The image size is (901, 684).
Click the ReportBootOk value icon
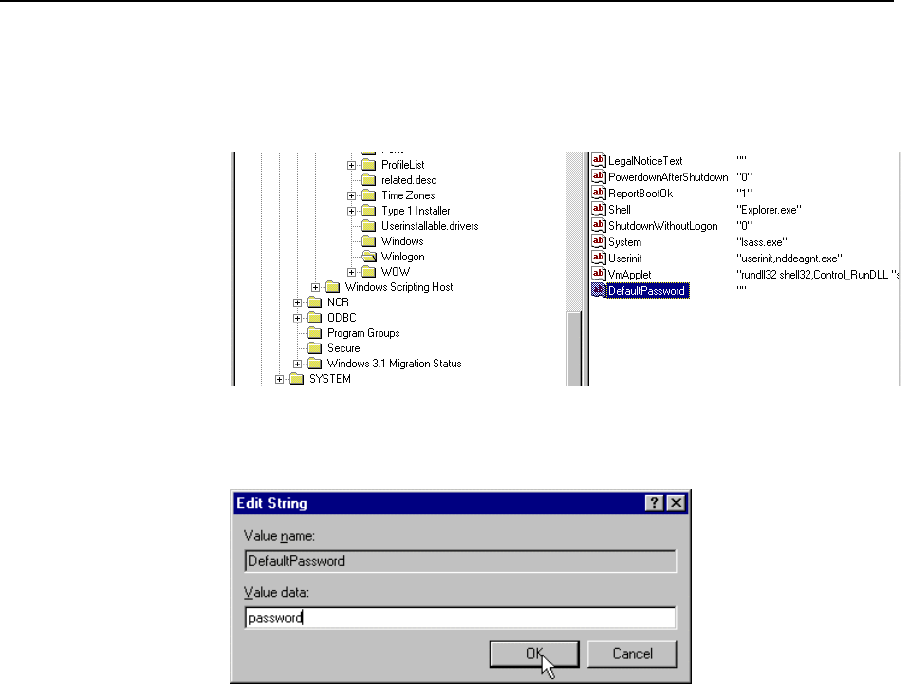[598, 193]
